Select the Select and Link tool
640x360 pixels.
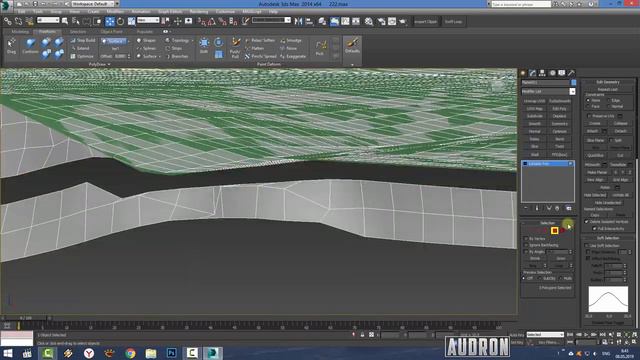coord(8,21)
